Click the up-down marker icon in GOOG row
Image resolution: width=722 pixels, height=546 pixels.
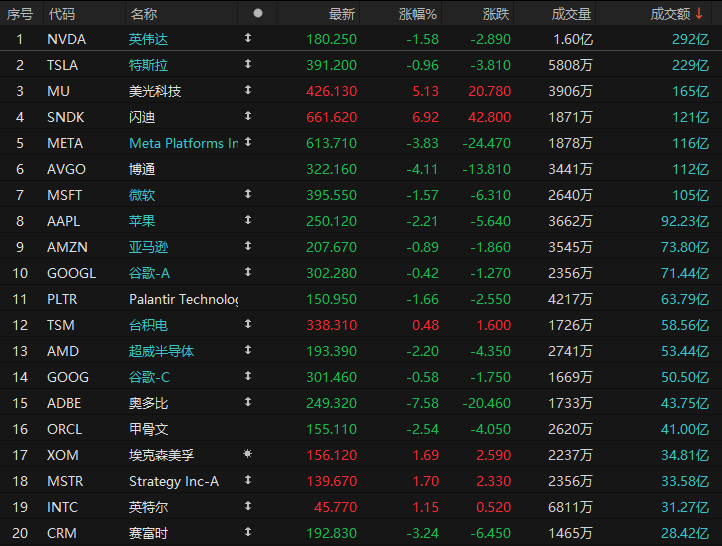[248, 376]
